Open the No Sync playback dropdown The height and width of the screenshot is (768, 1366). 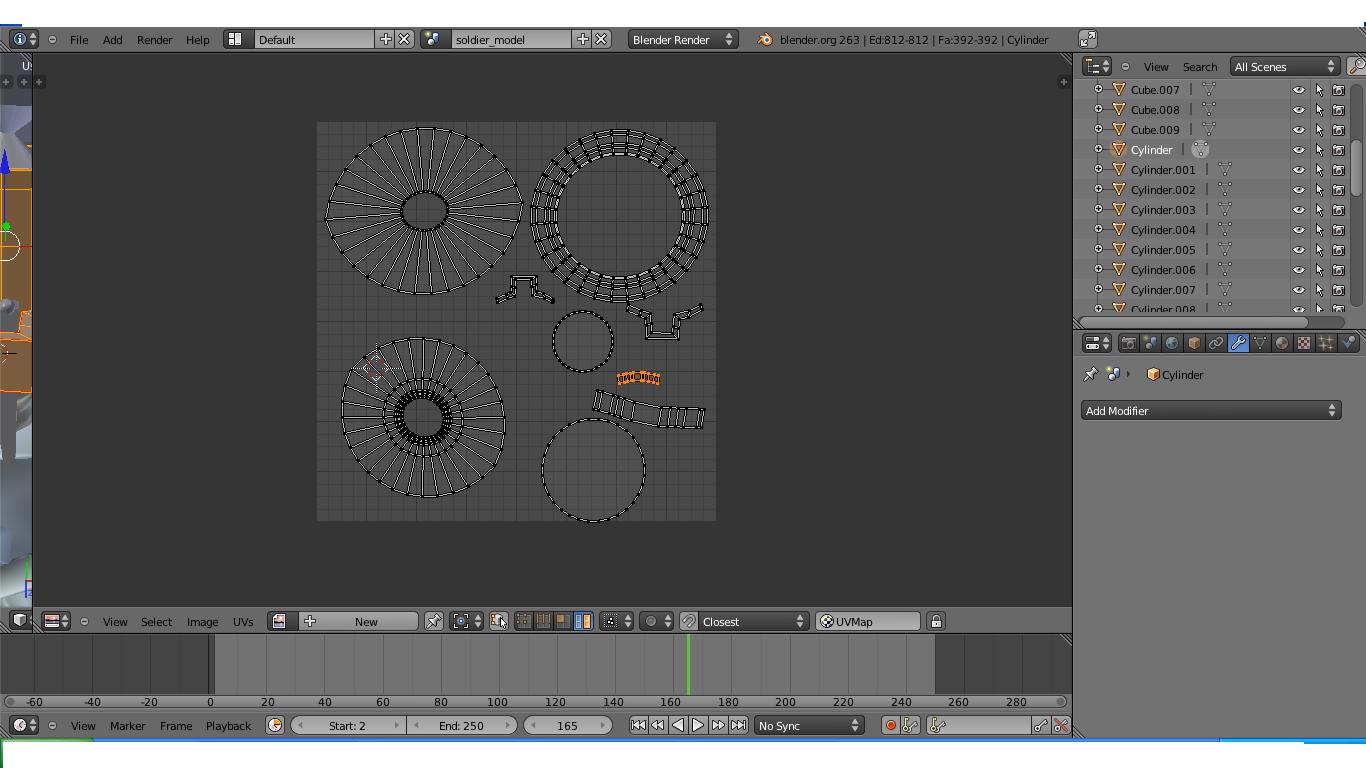pyautogui.click(x=809, y=726)
